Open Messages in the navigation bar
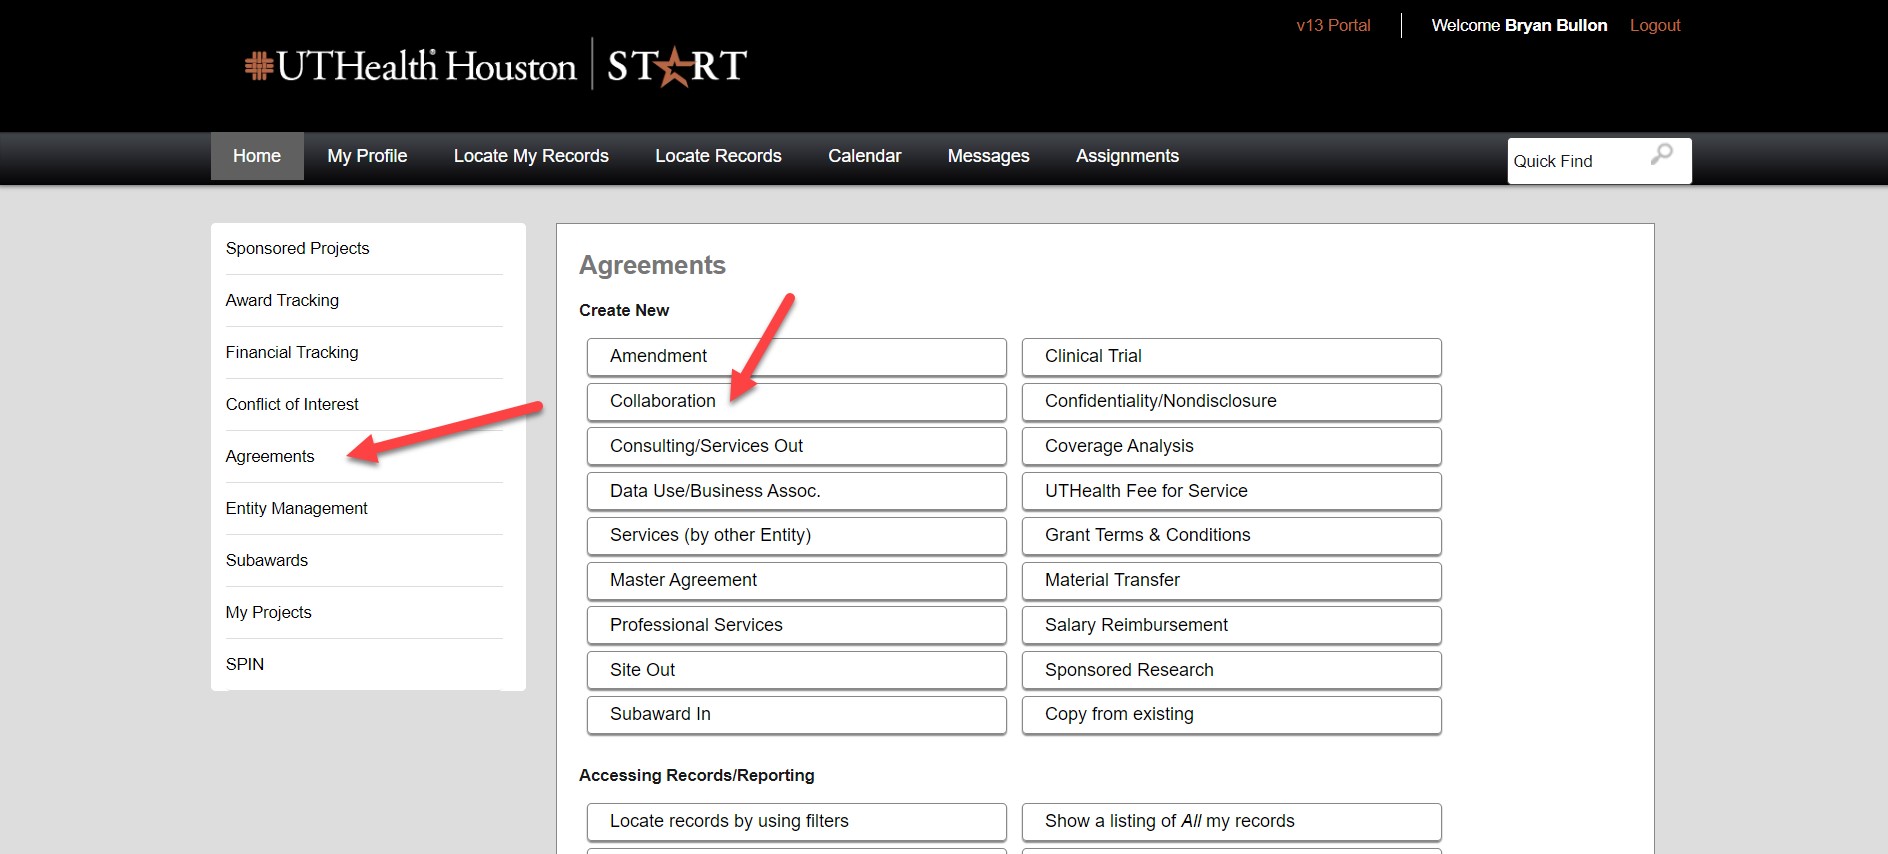 click(x=988, y=156)
